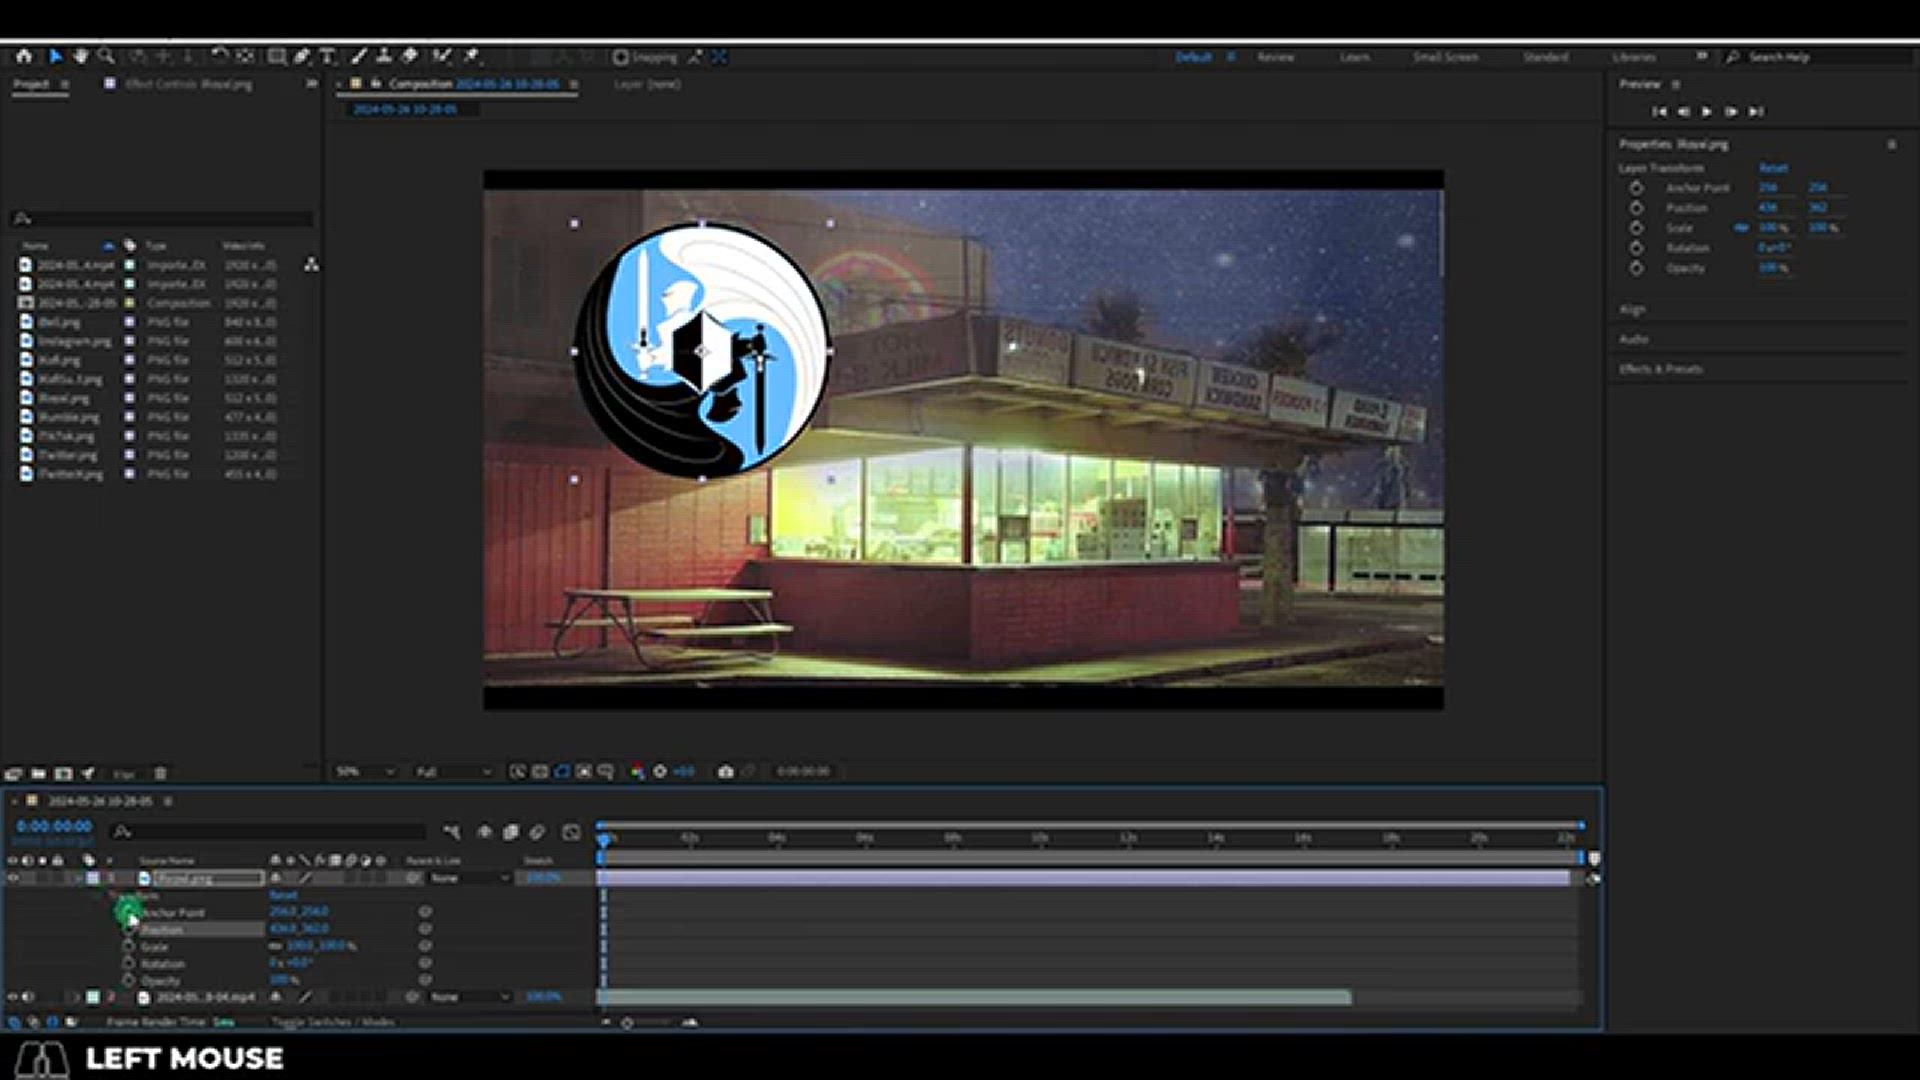
Task: Click Reset link in Properties panel
Action: coord(1773,168)
